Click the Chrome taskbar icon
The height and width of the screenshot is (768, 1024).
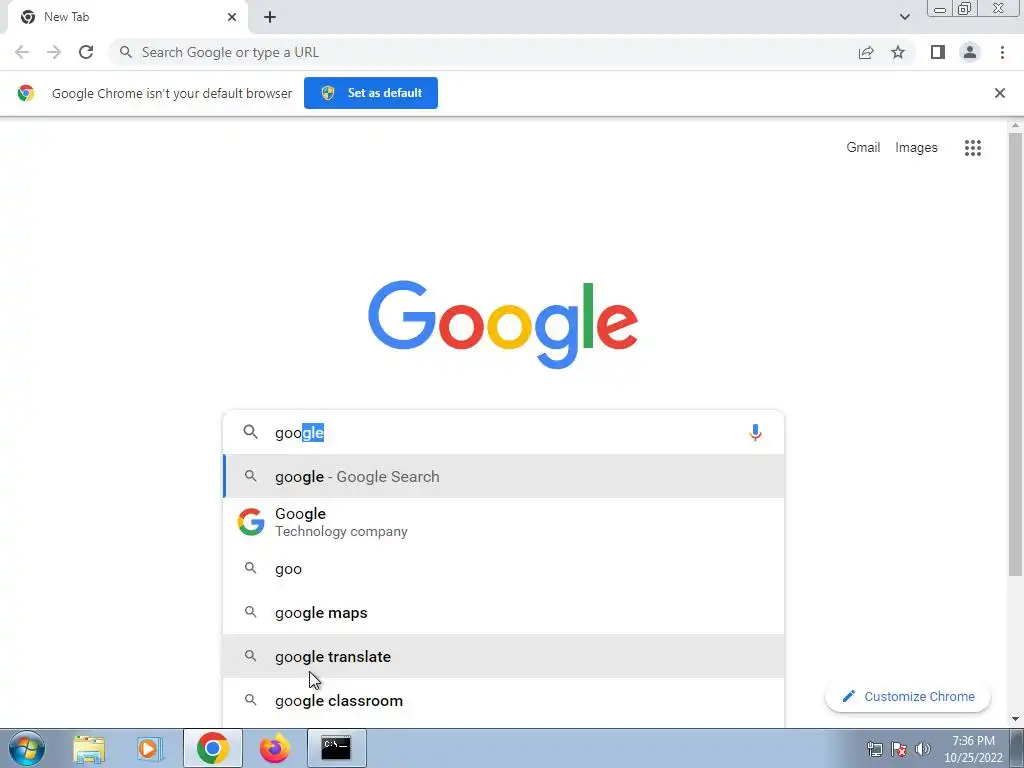(212, 748)
